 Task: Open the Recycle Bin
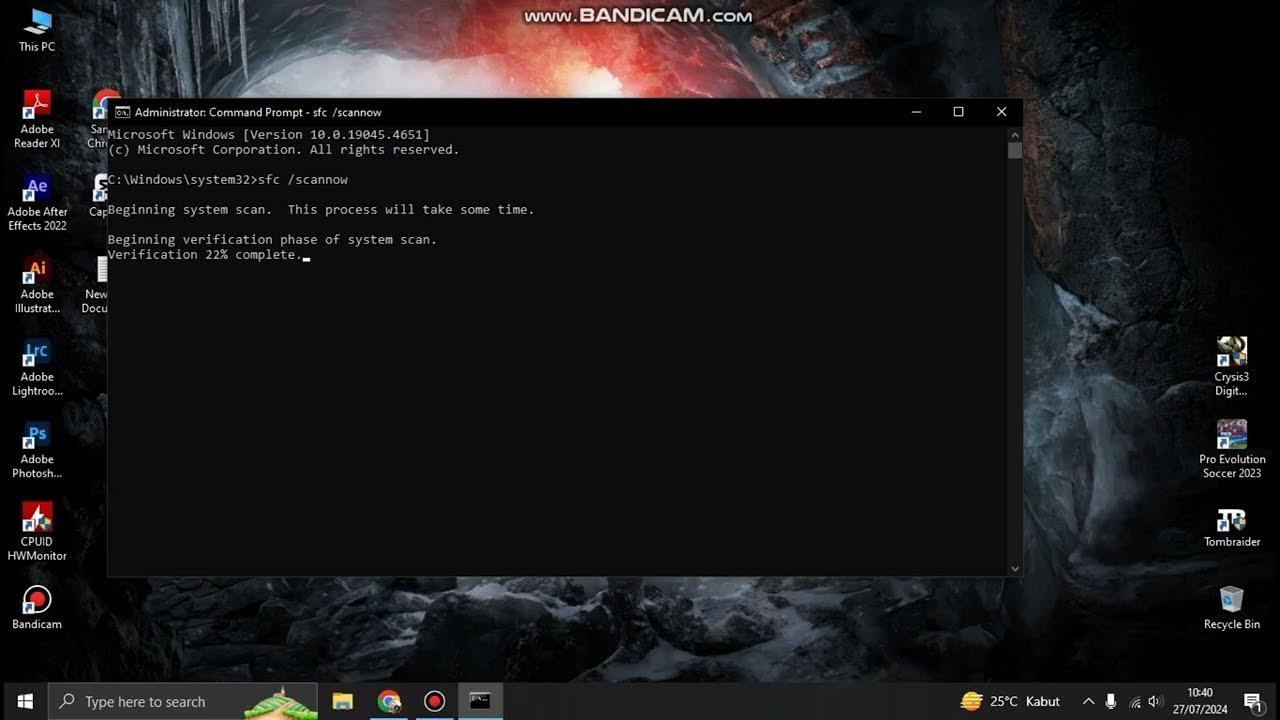(1231, 608)
